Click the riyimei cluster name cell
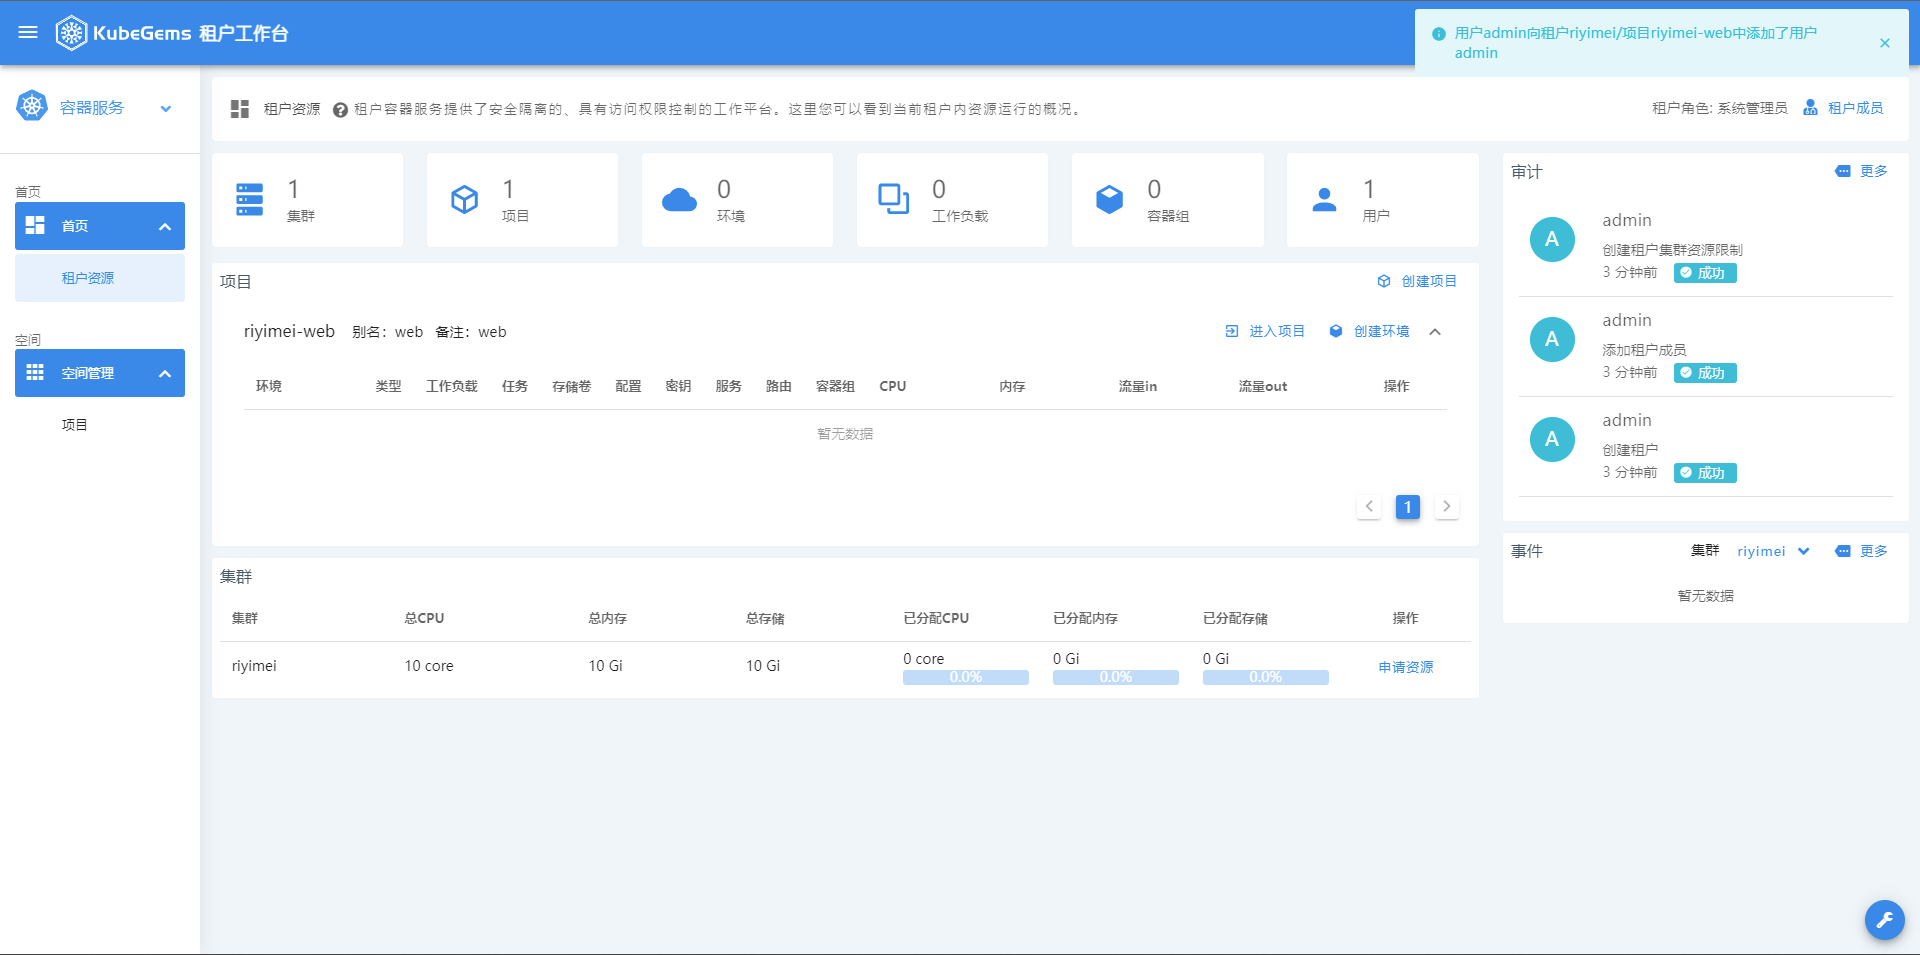This screenshot has height=955, width=1920. point(254,666)
